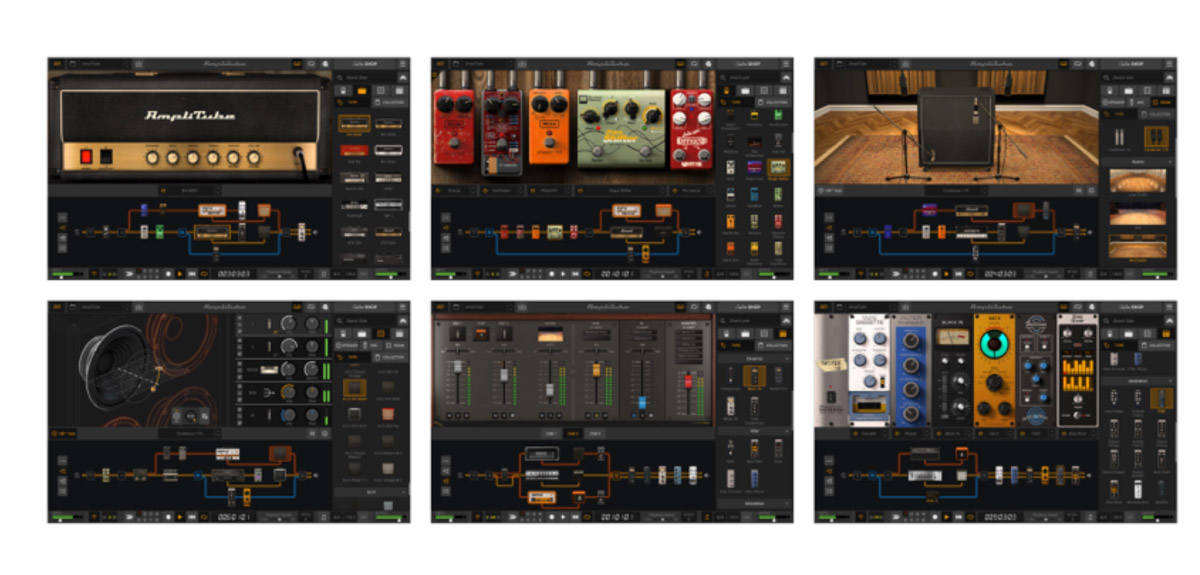Click record button in mixer window transport
Viewport: 1200px width, 575px height.
tap(552, 517)
